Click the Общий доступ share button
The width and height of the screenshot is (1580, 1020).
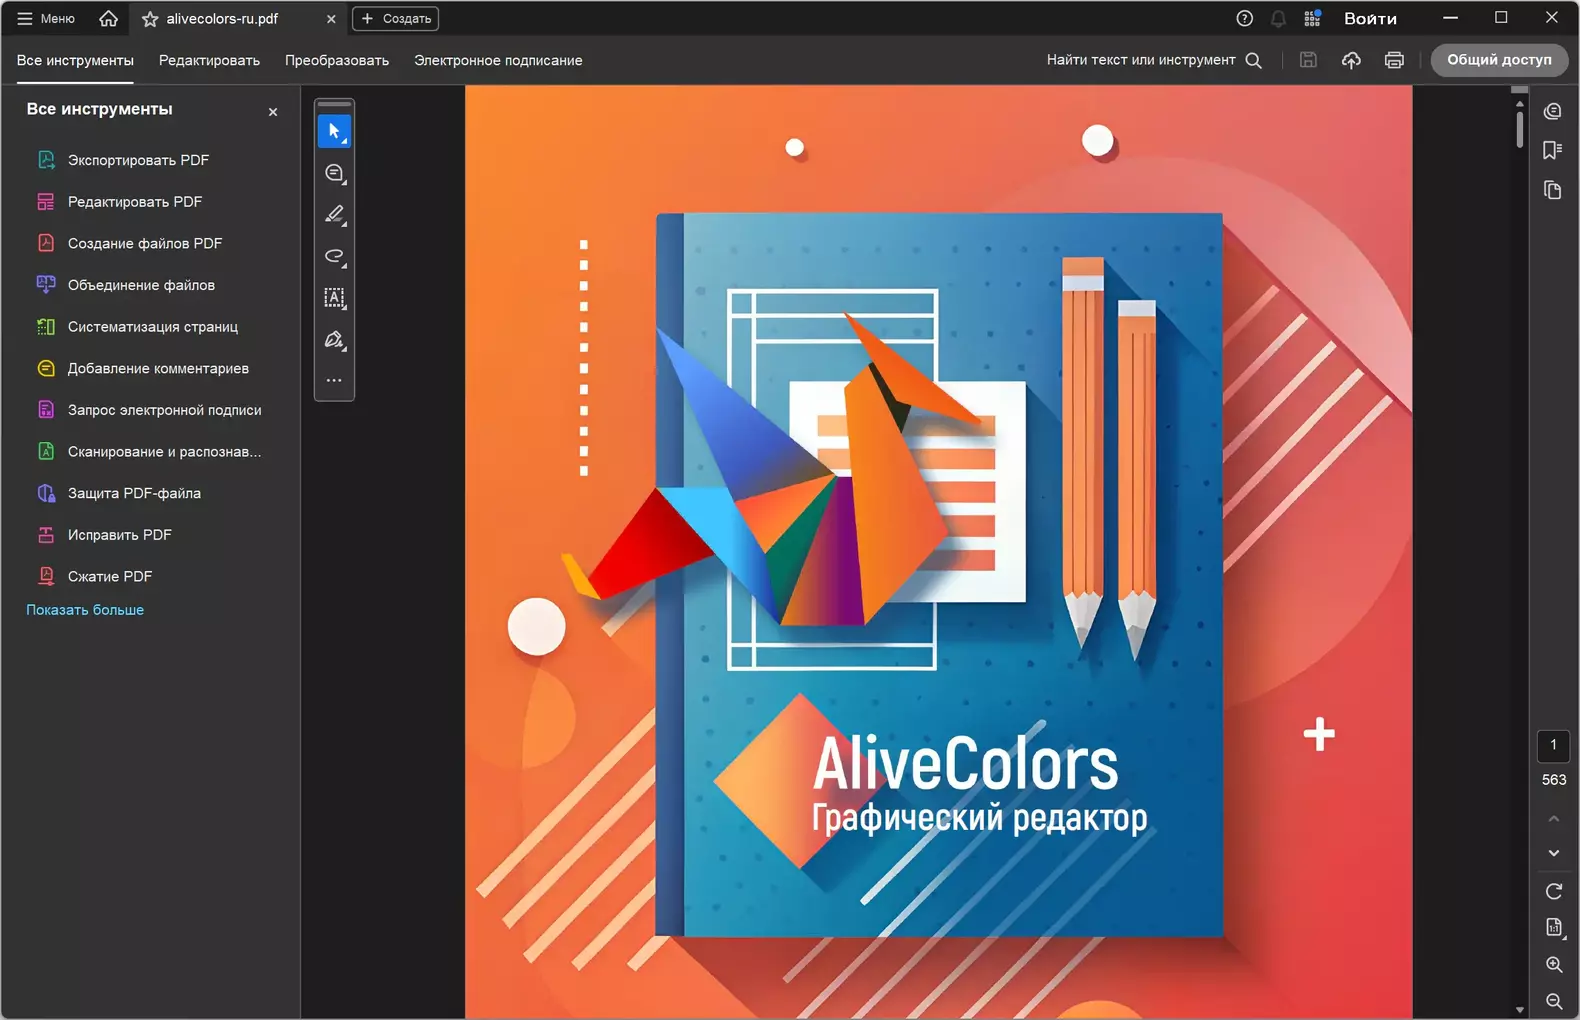point(1499,60)
